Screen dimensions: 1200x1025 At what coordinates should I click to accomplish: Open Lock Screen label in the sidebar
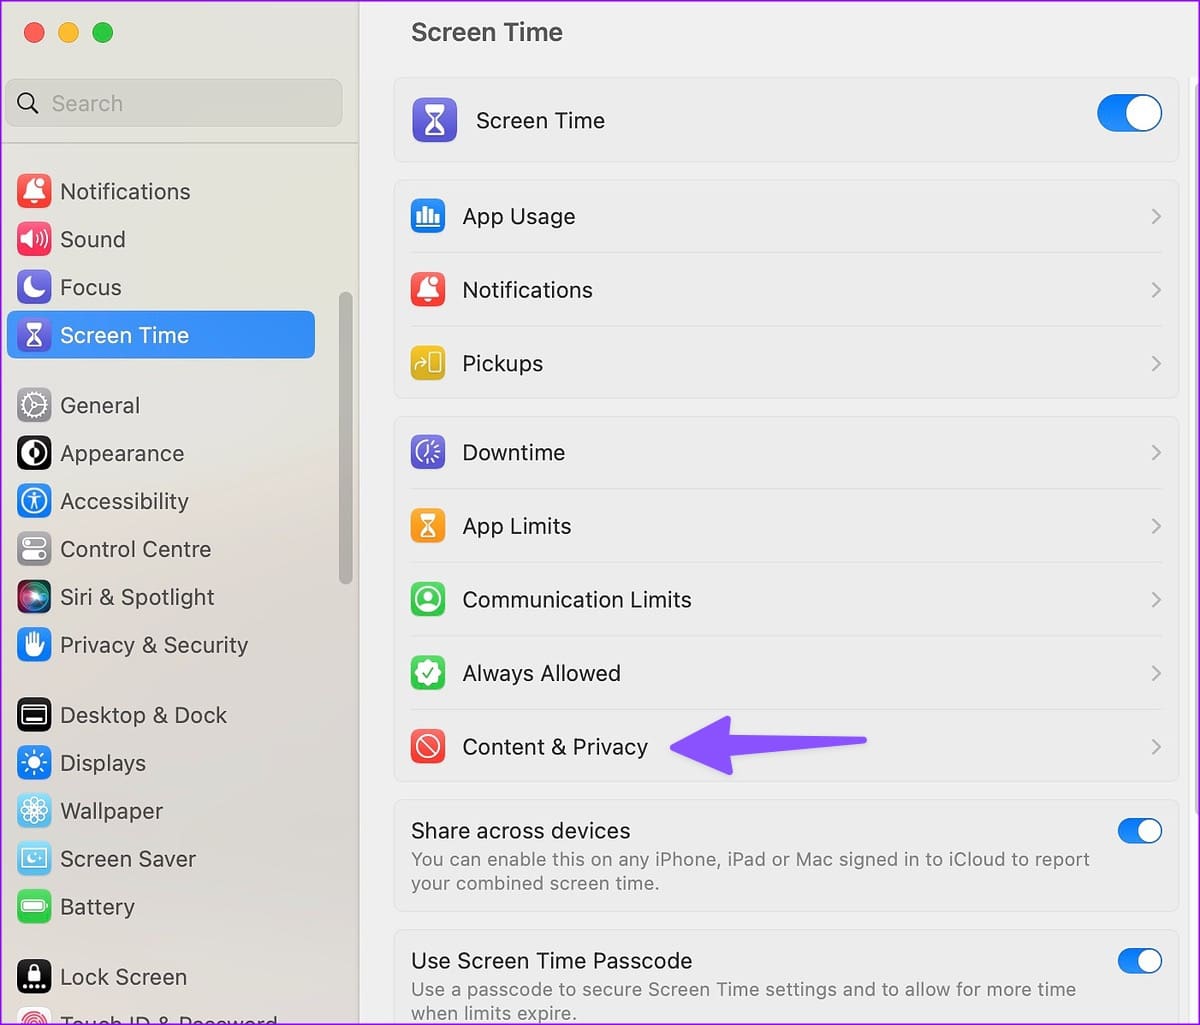pyautogui.click(x=123, y=977)
